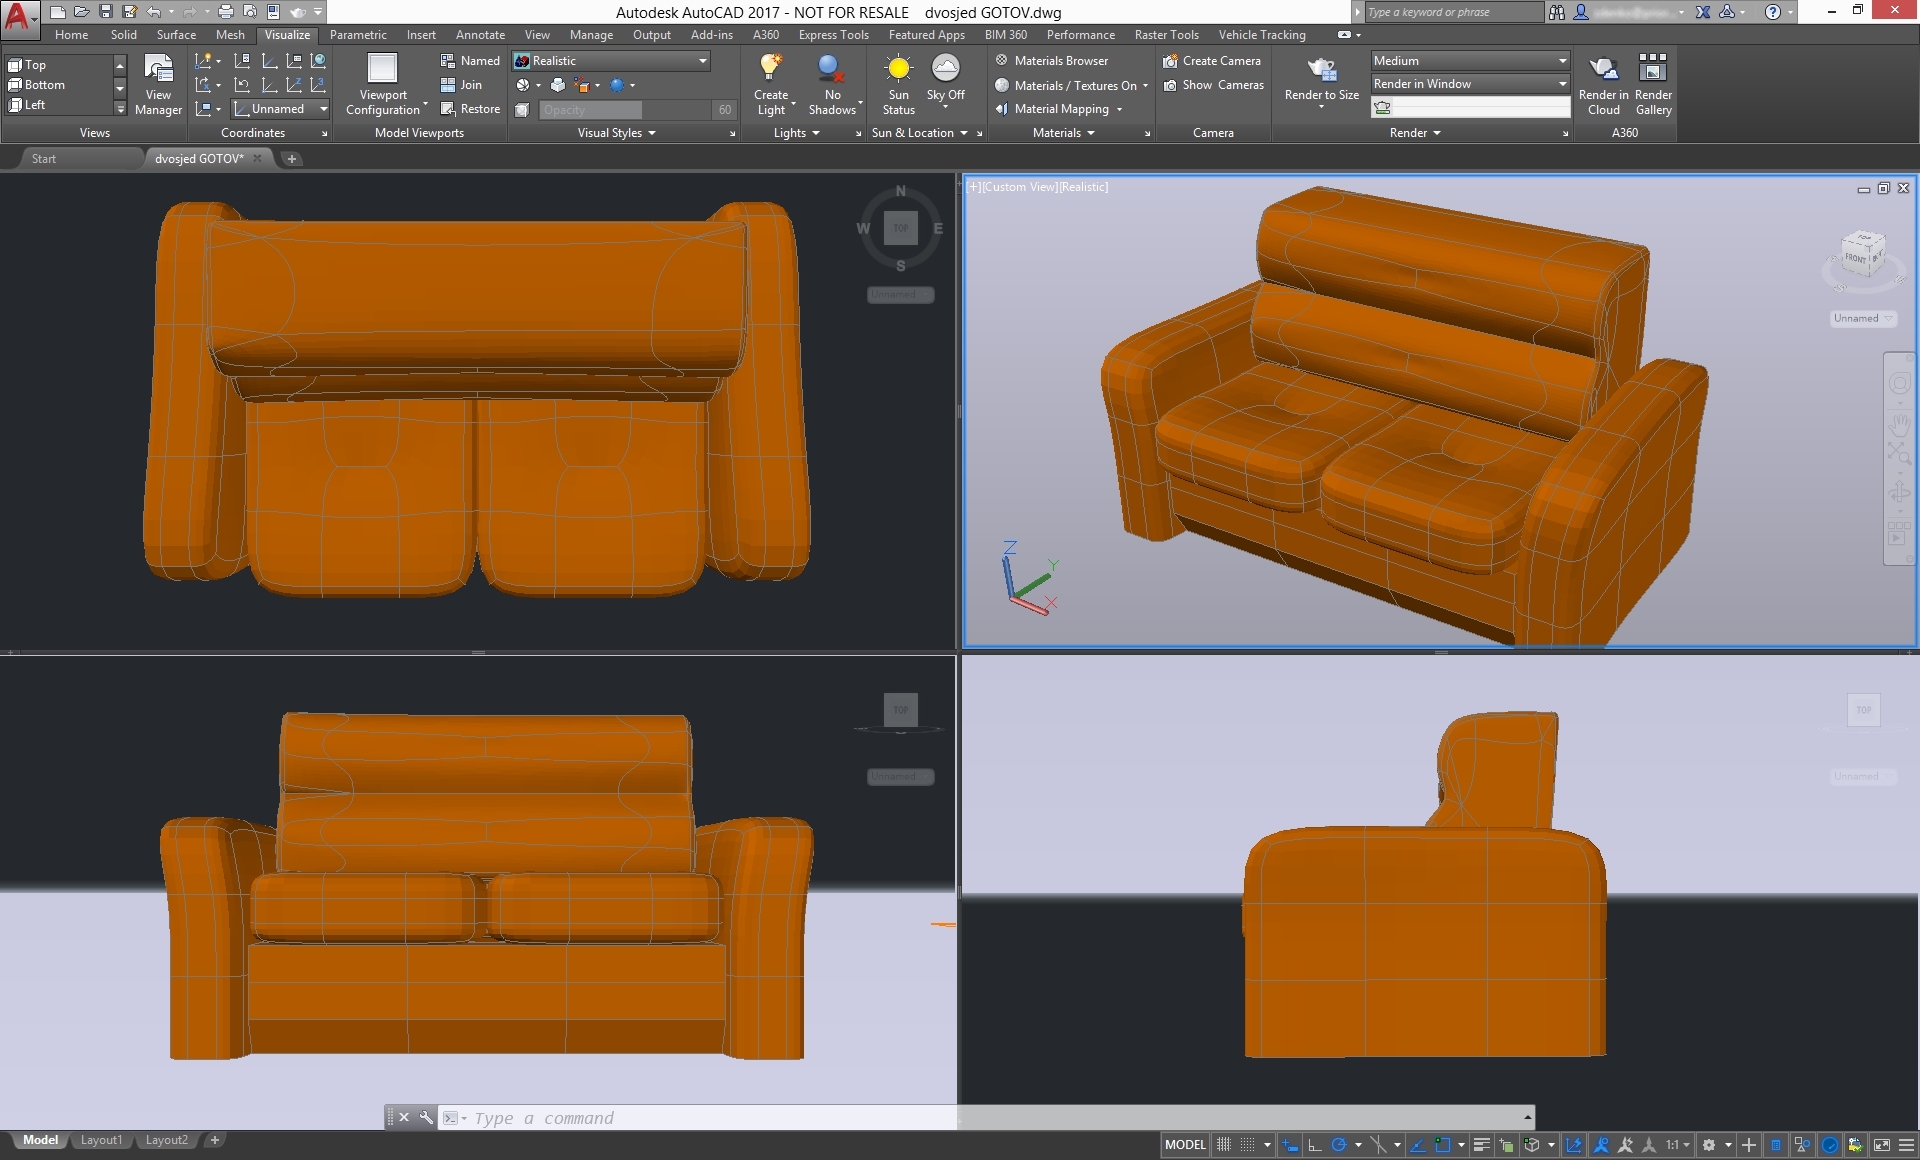Open the Layout1 tab
Screen dimensions: 1920x1160
101,1140
